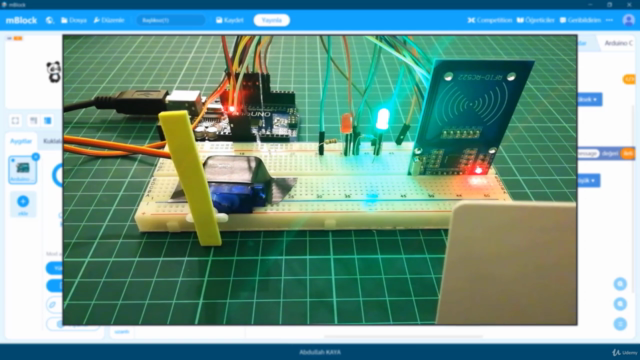Switch to the small stage layout icon
This screenshot has width=640, height=360.
[33, 120]
